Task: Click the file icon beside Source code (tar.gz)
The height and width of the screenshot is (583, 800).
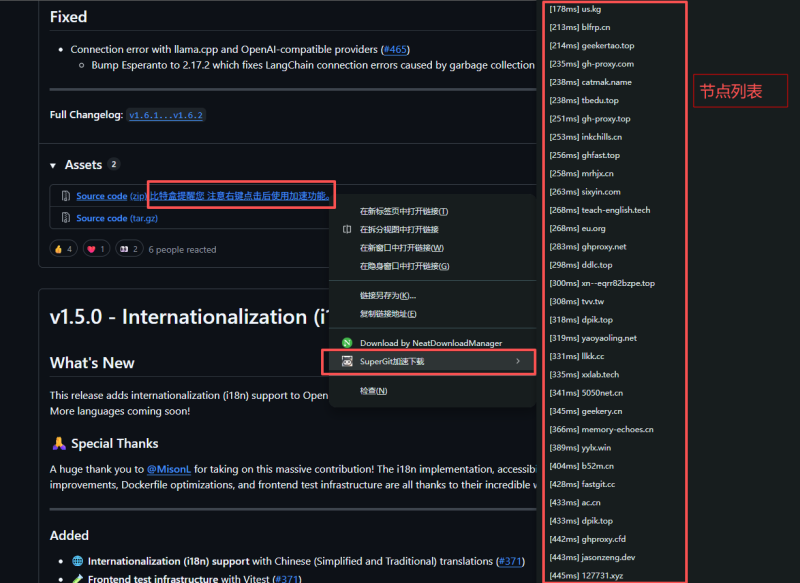Action: (65, 218)
